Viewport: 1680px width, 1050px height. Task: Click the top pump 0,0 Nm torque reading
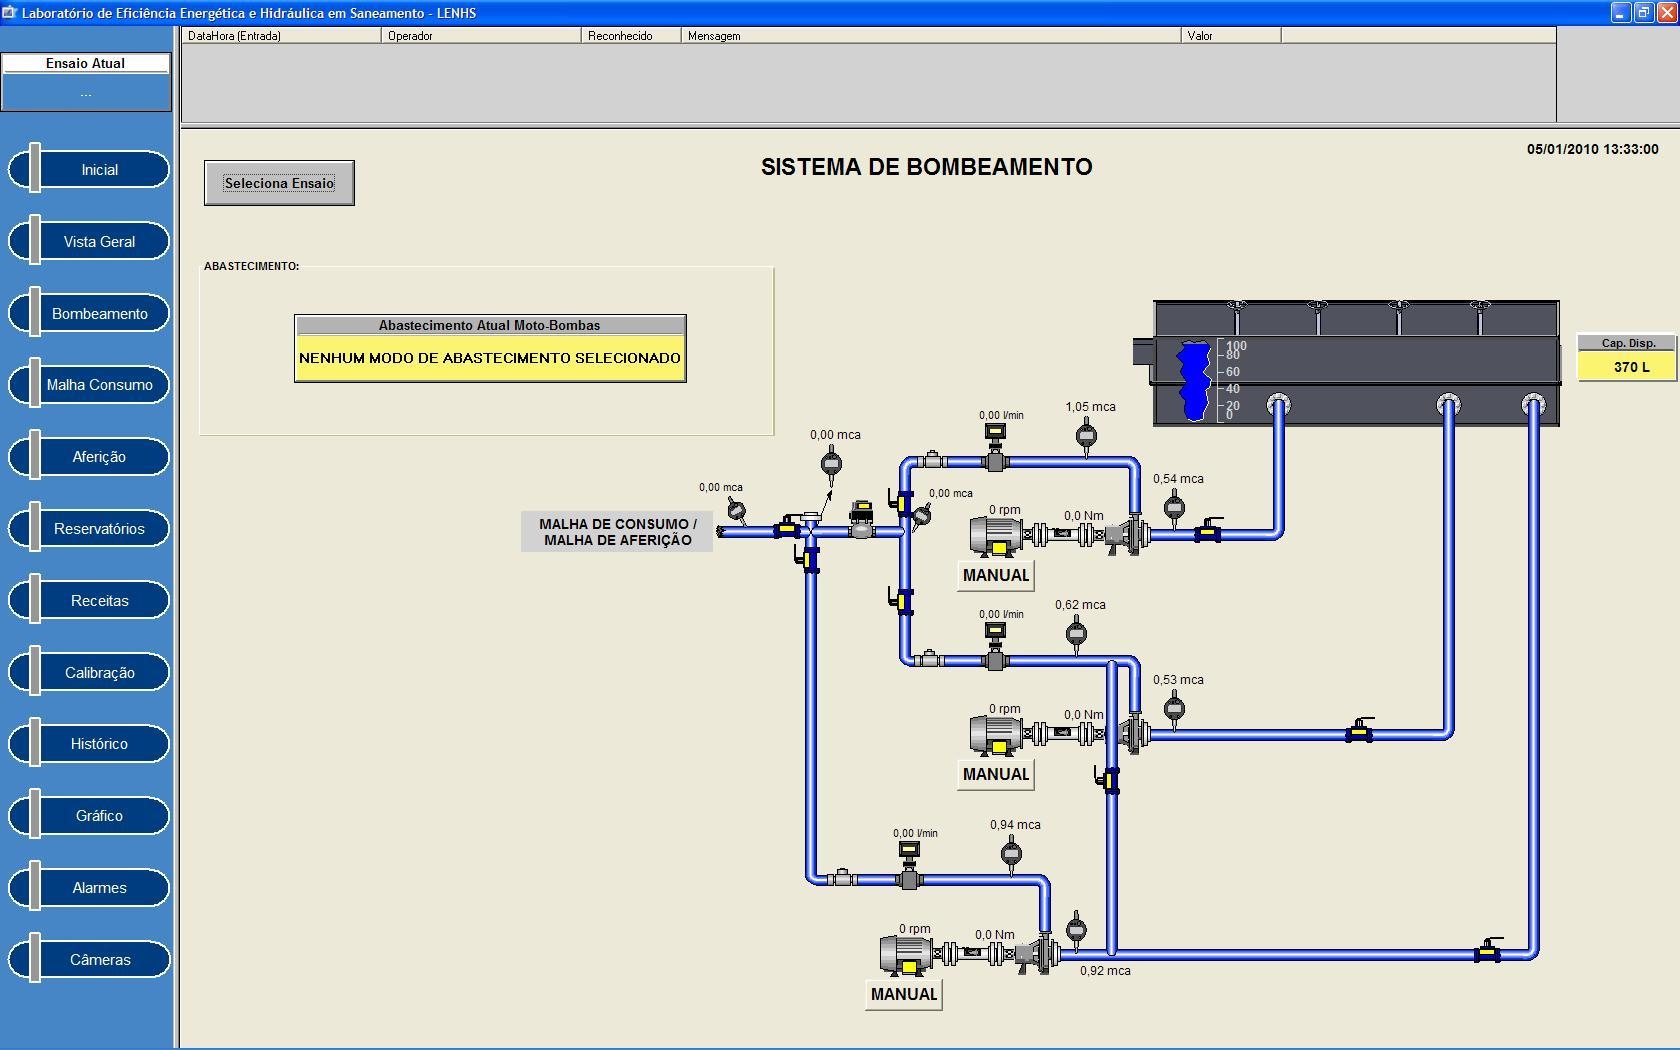coord(1084,516)
